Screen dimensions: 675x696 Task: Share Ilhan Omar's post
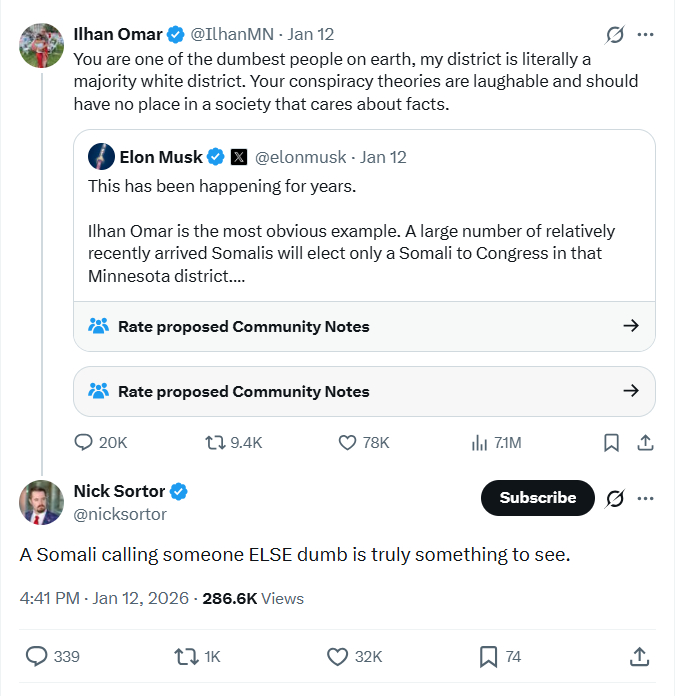(645, 442)
